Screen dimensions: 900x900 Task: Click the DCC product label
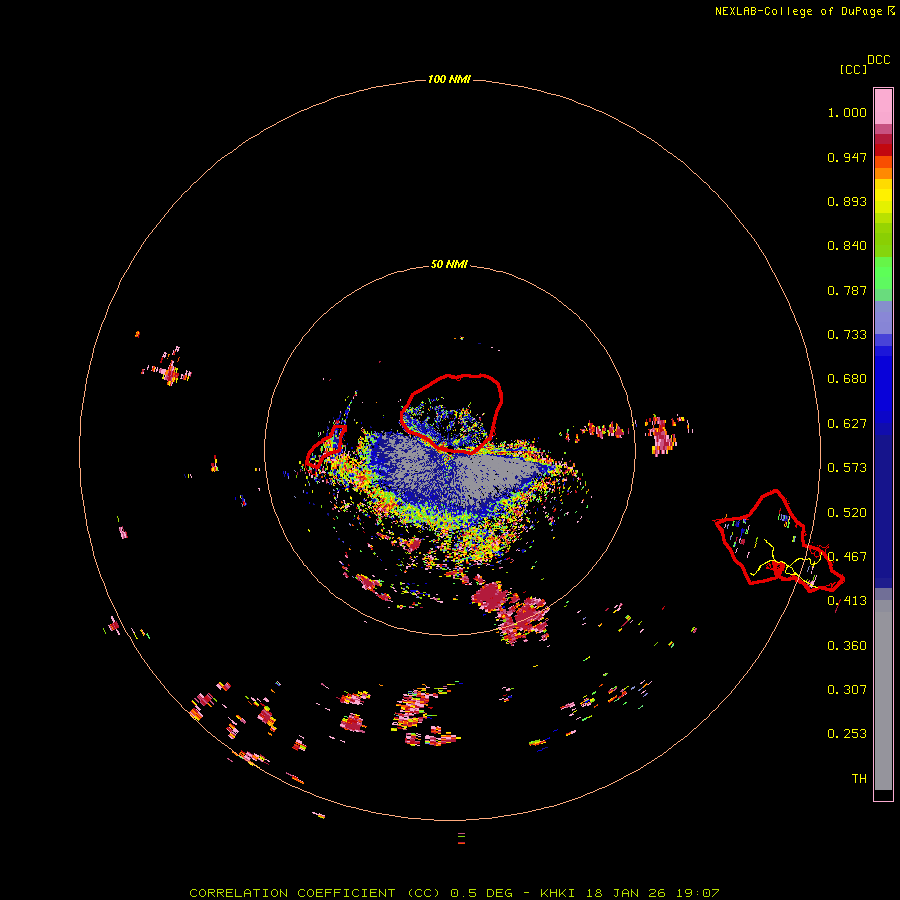[x=879, y=60]
